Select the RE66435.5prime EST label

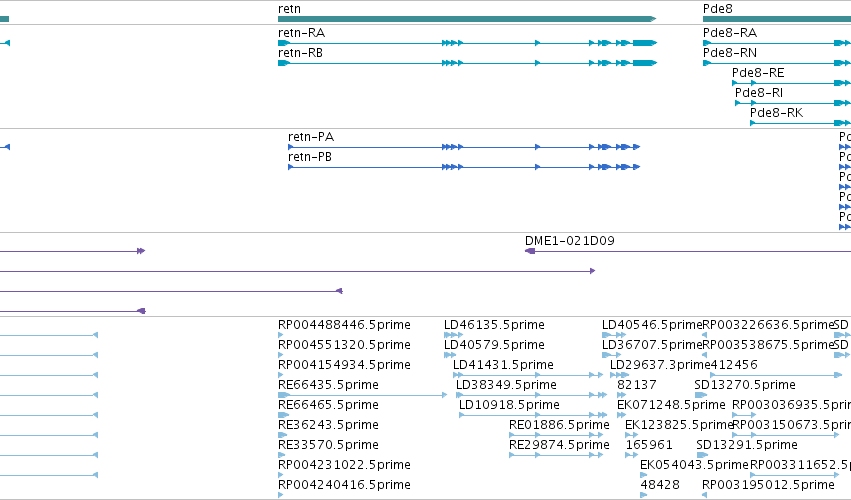pos(328,385)
